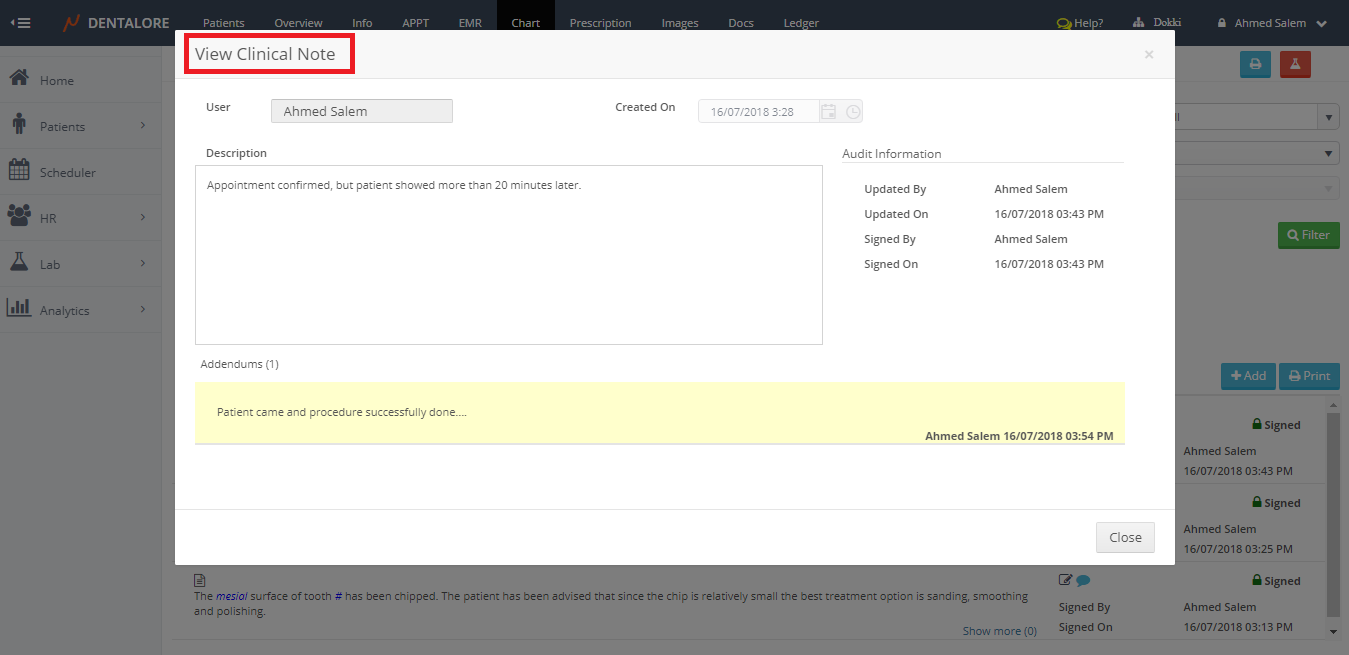Click the red flask icon button
The height and width of the screenshot is (655, 1349).
tap(1295, 64)
